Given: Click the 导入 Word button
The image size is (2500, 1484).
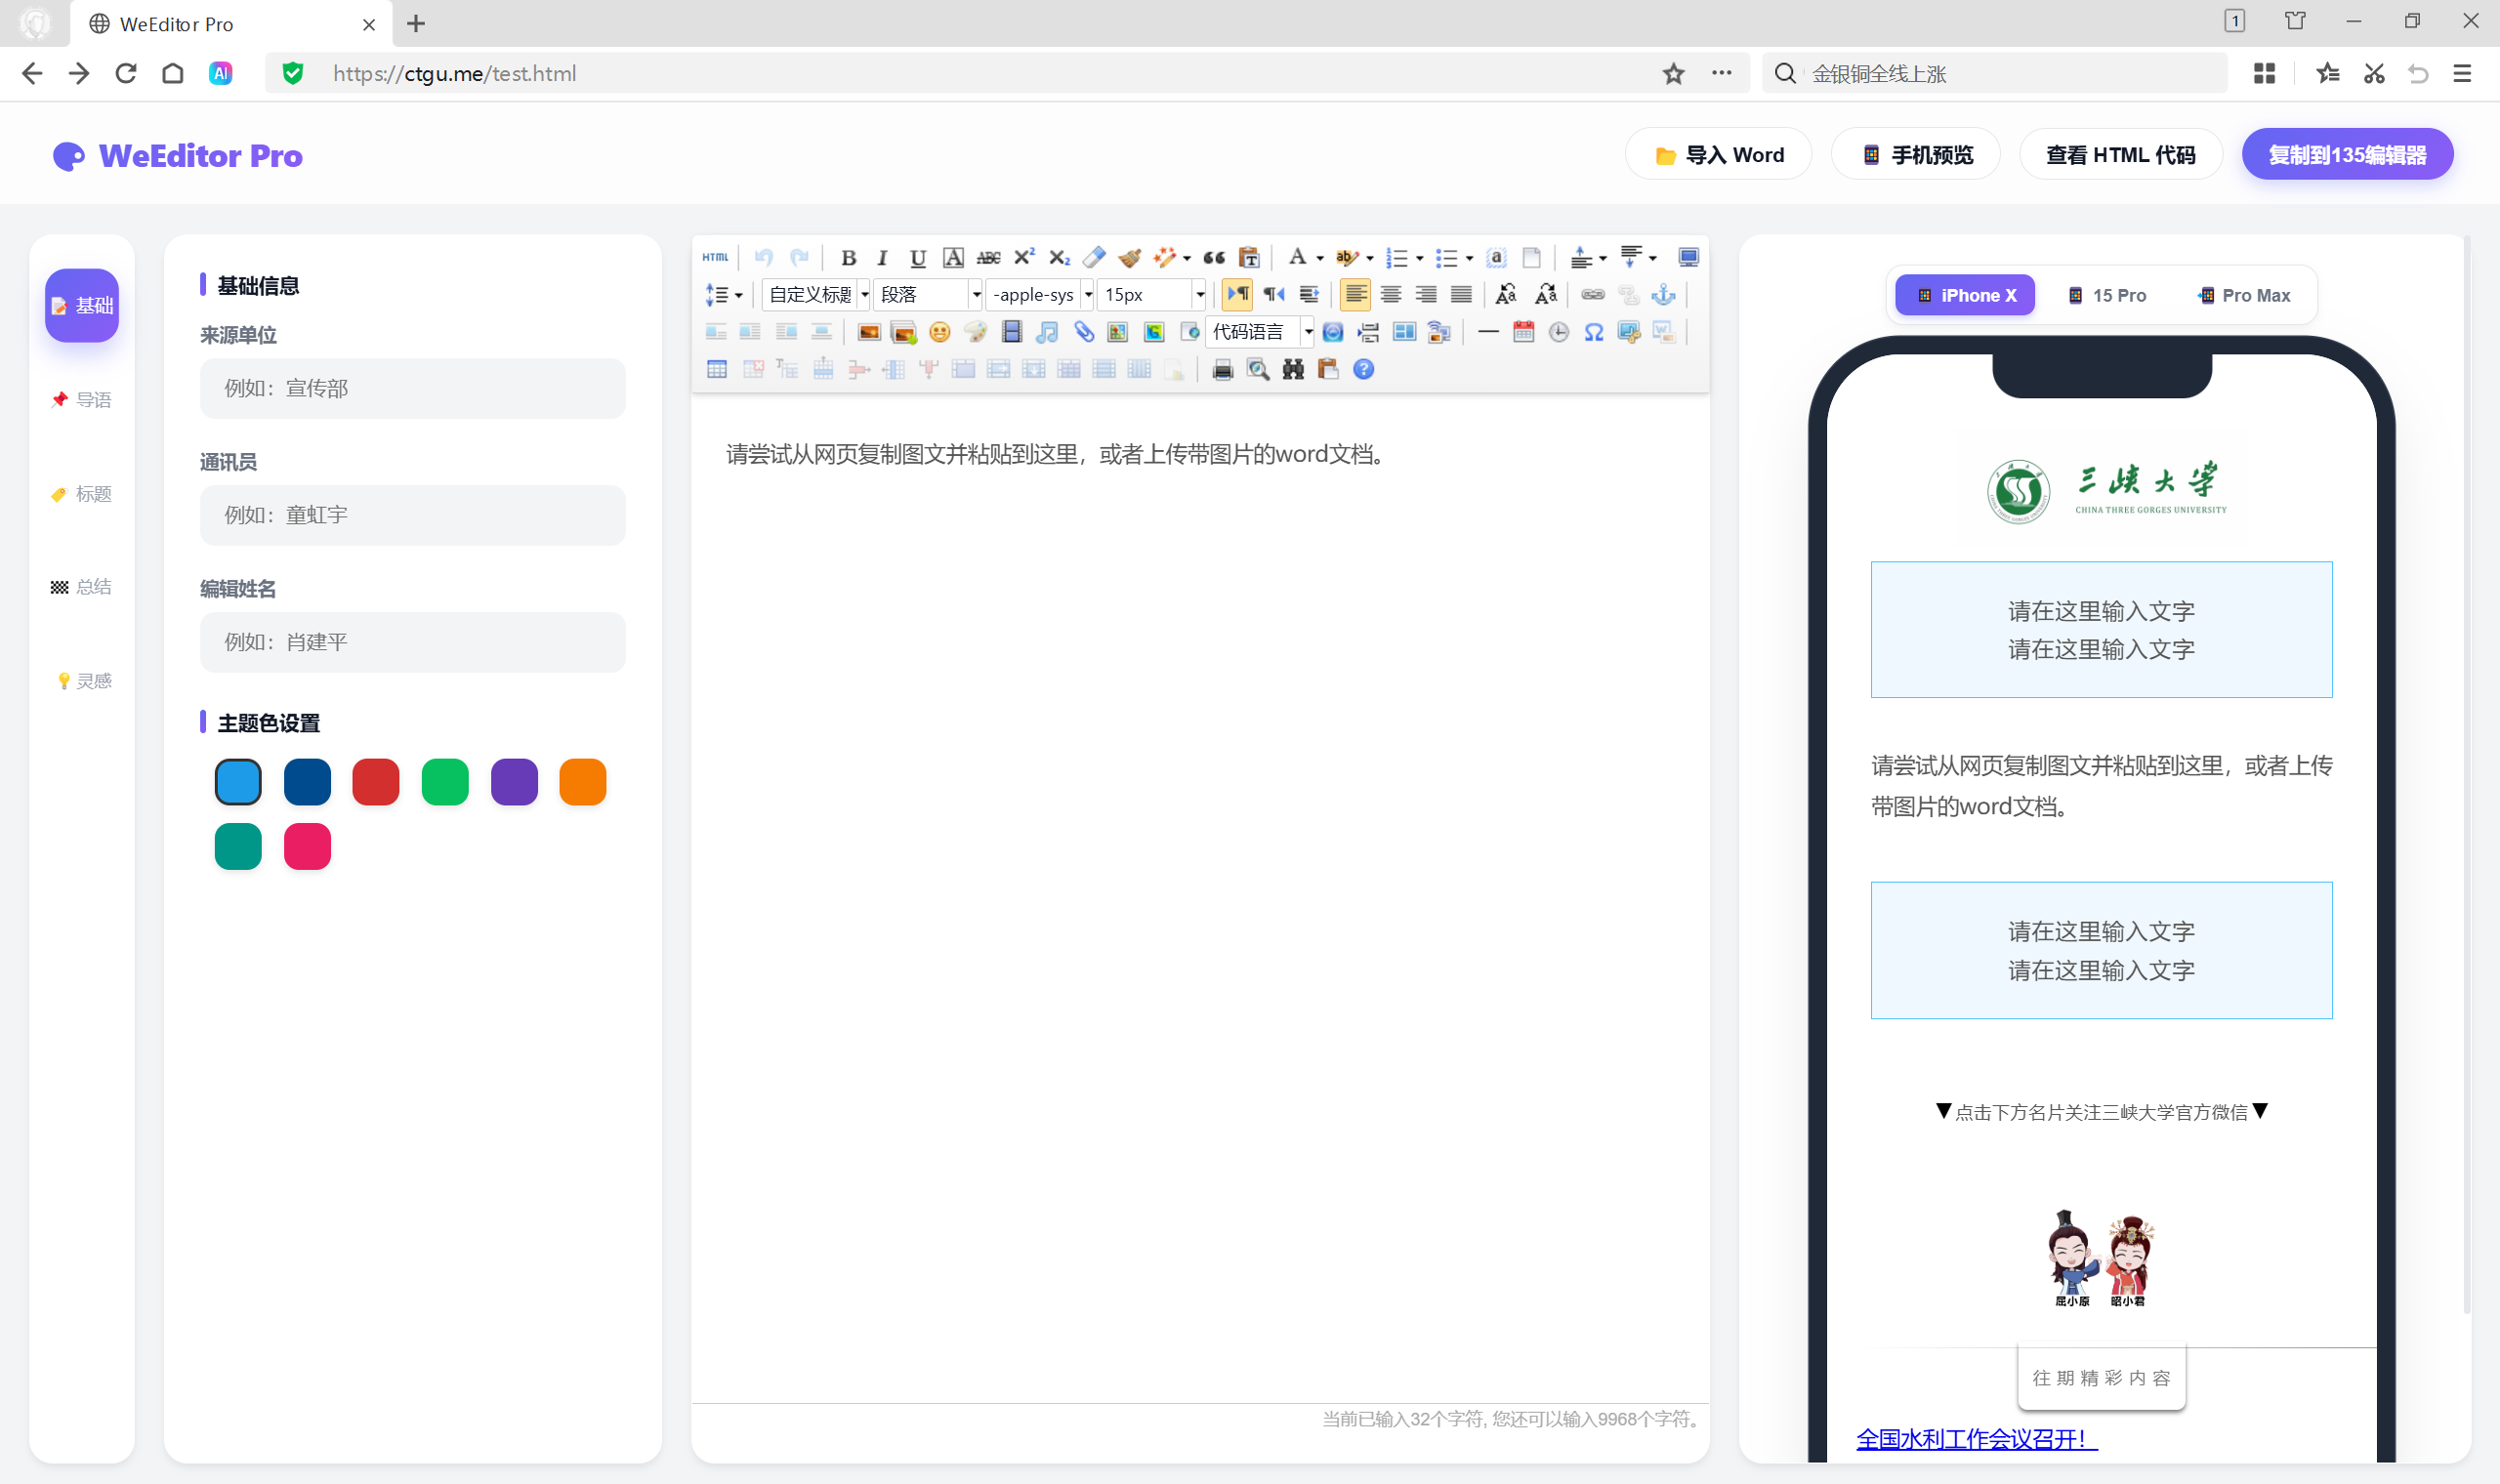Looking at the screenshot, I should (x=1717, y=154).
